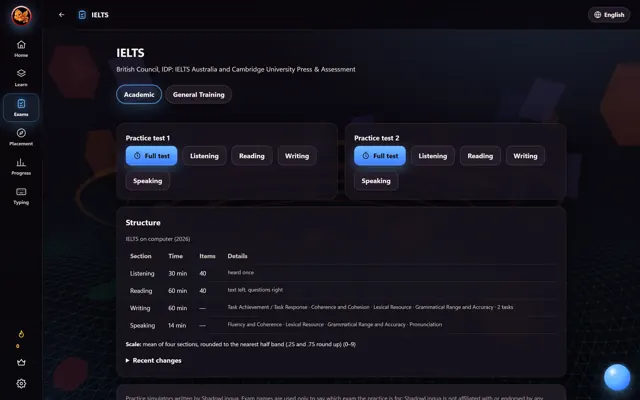Click the Listening row in Structure table
The height and width of the screenshot is (400, 640).
click(x=341, y=273)
